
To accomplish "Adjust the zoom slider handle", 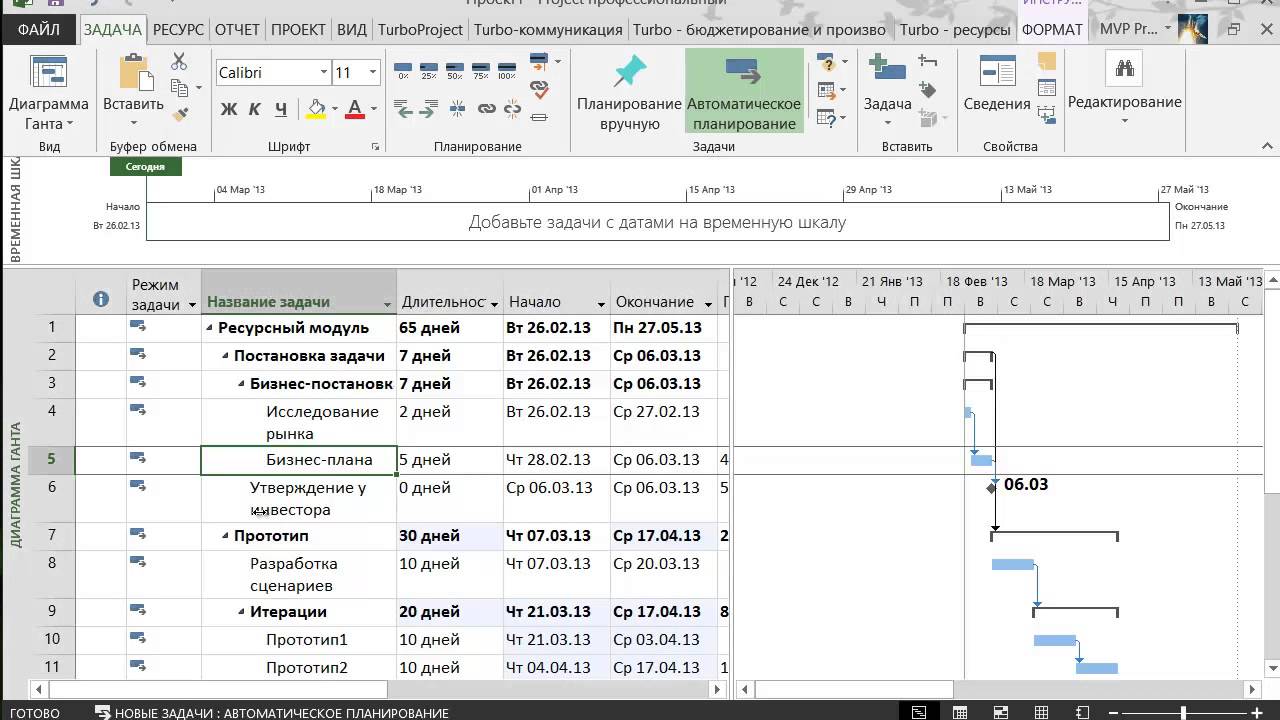I will click(1184, 713).
